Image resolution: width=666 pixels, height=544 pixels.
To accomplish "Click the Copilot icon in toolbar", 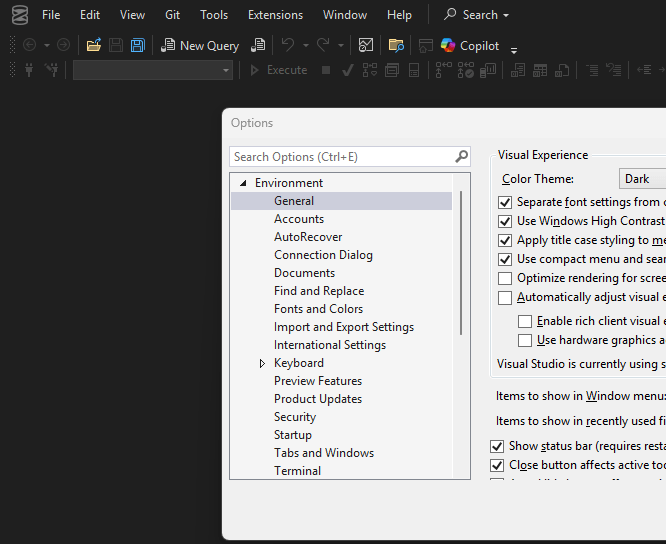I will (448, 45).
